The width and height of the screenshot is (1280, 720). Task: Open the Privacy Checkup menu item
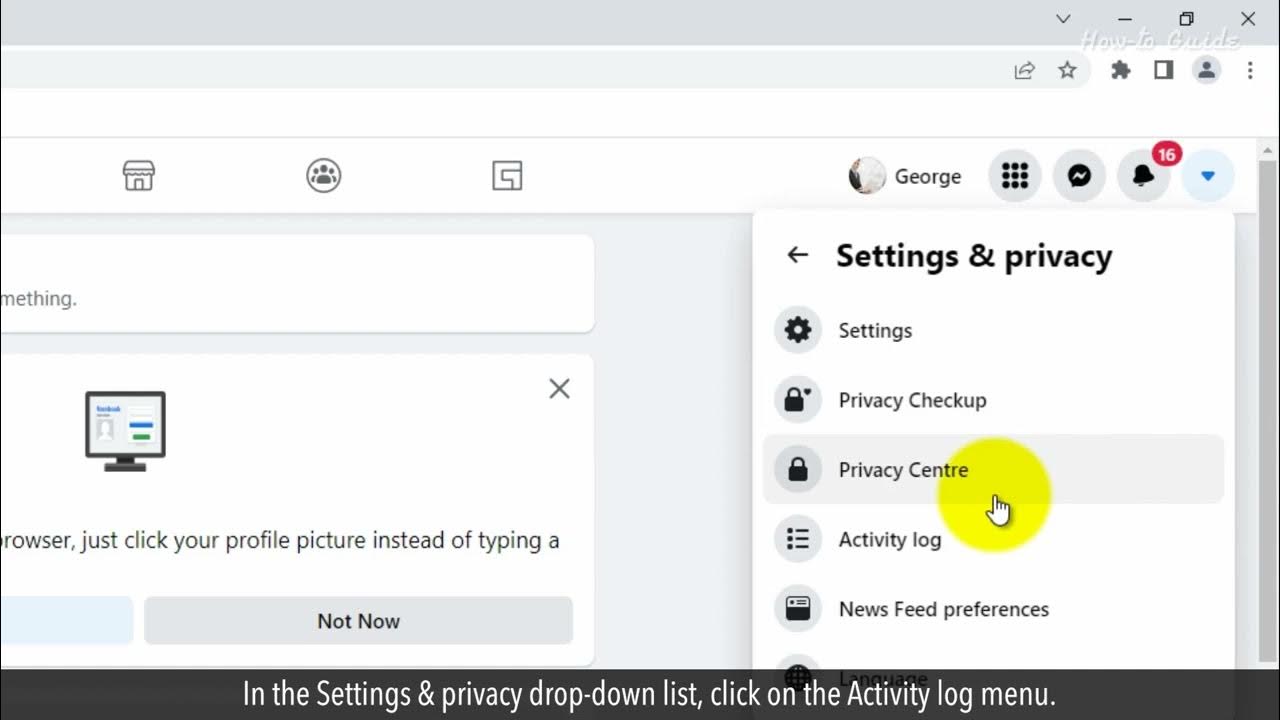click(x=912, y=400)
